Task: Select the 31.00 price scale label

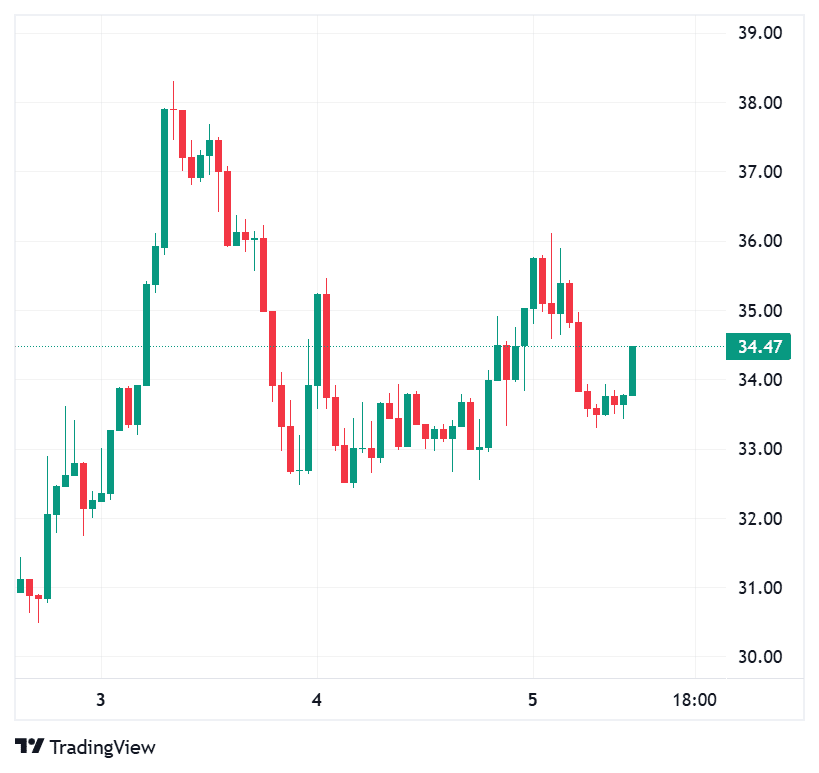Action: click(759, 588)
